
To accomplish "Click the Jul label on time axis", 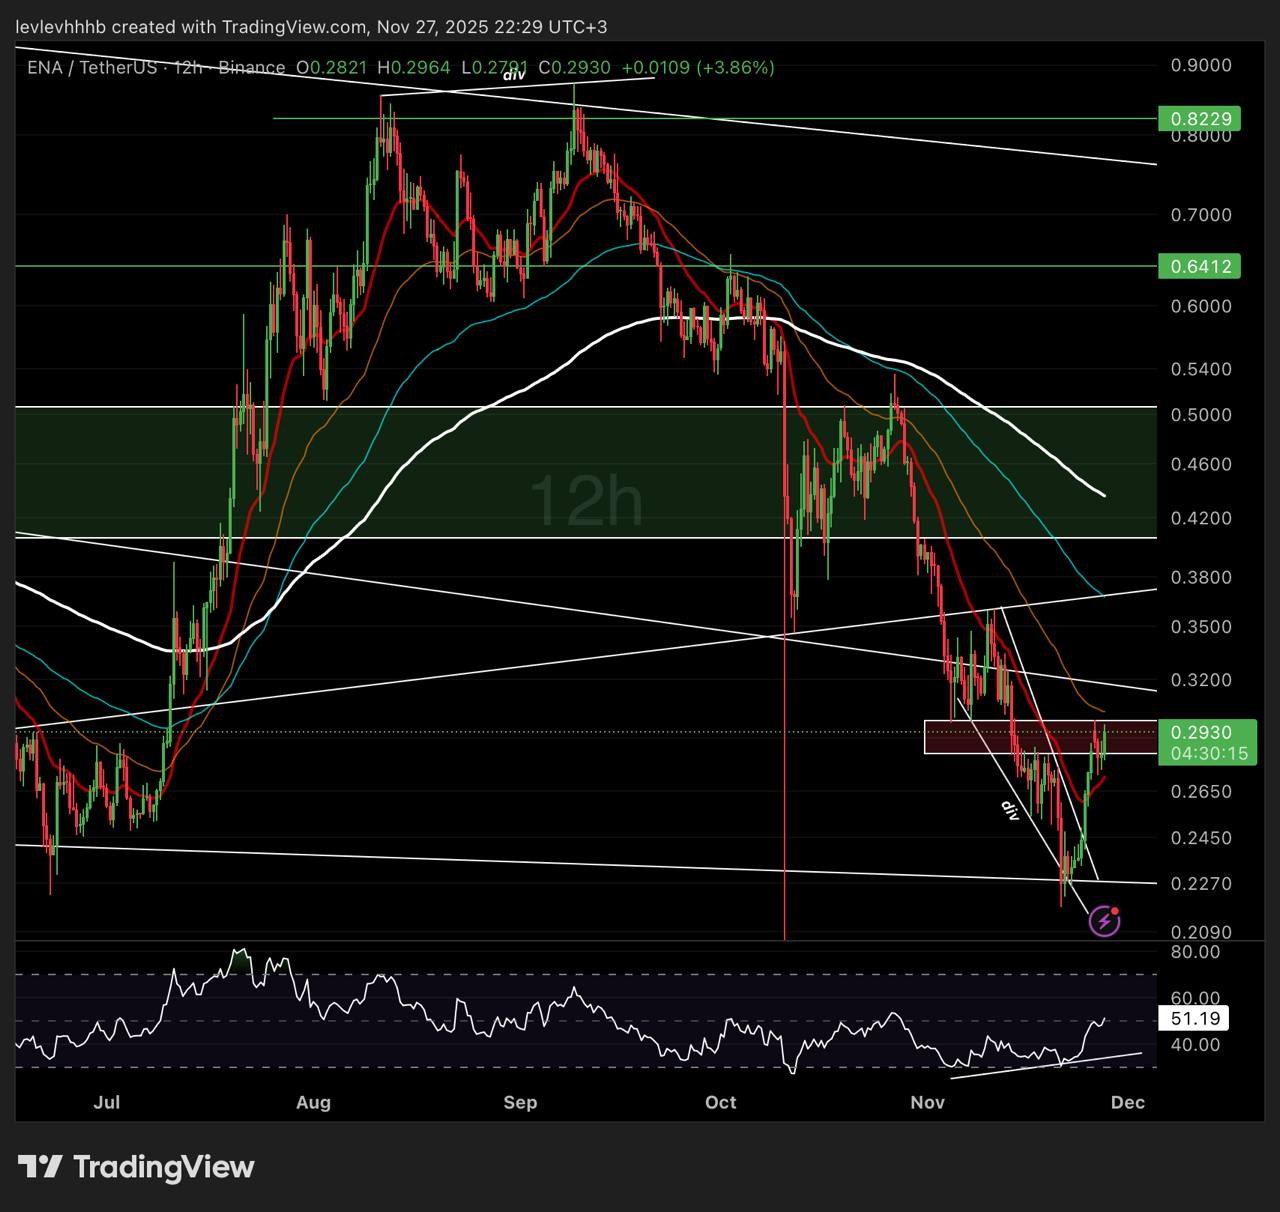I will click(106, 1102).
